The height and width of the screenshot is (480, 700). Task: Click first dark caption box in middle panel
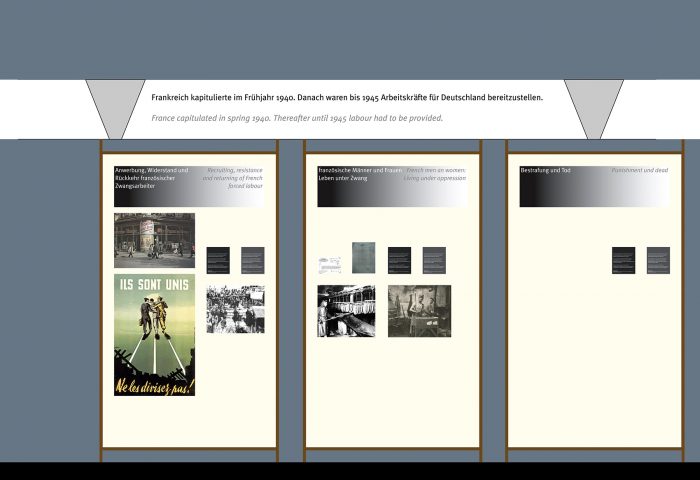click(x=399, y=260)
